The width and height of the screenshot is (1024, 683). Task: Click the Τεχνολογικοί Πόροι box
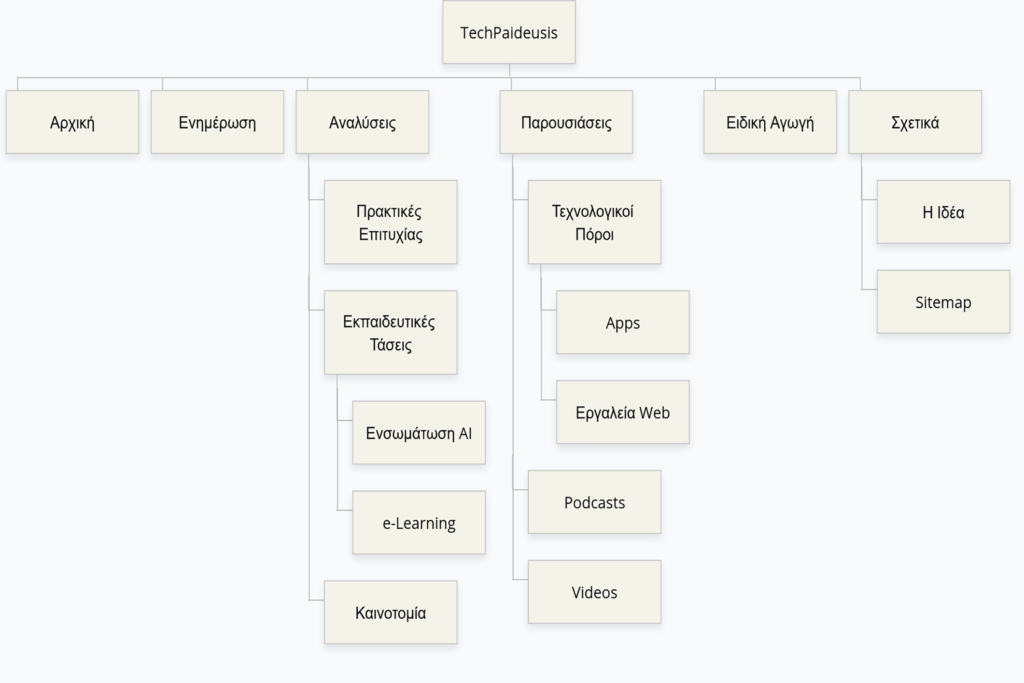(594, 222)
